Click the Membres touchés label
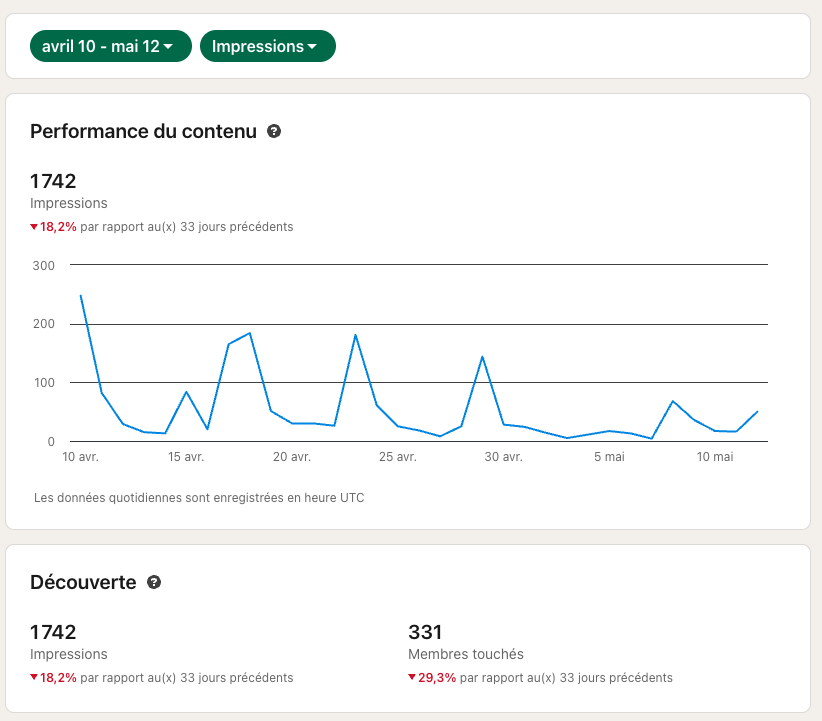 pyautogui.click(x=466, y=654)
